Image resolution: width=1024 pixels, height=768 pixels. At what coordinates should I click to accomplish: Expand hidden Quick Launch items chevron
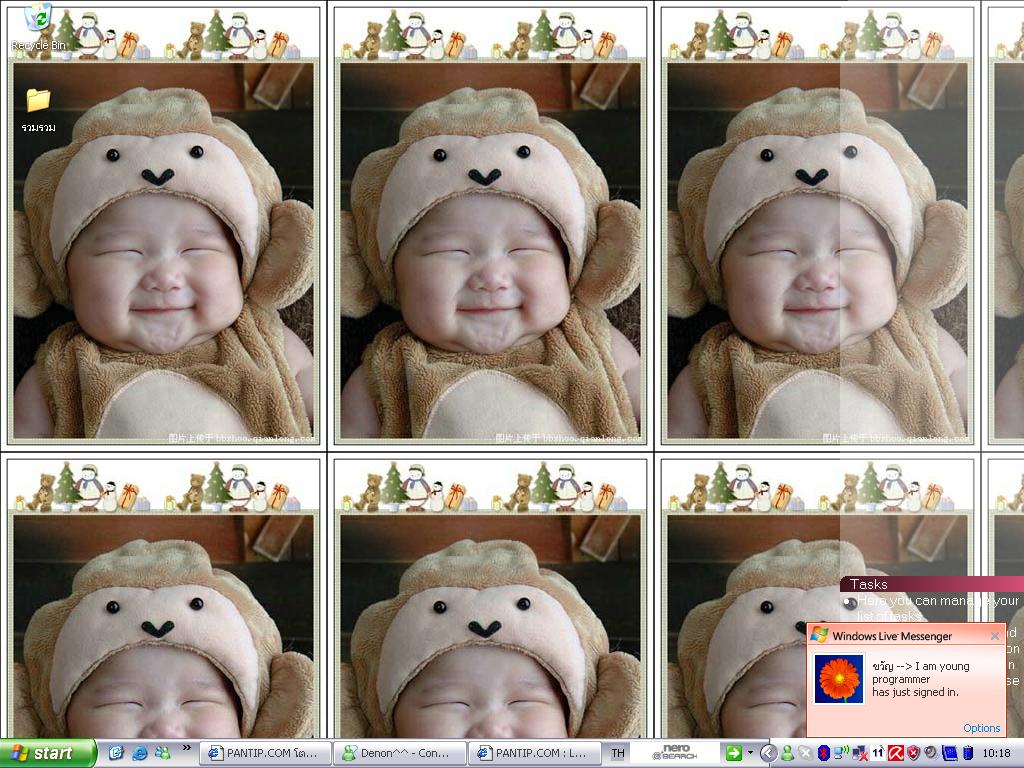[187, 748]
